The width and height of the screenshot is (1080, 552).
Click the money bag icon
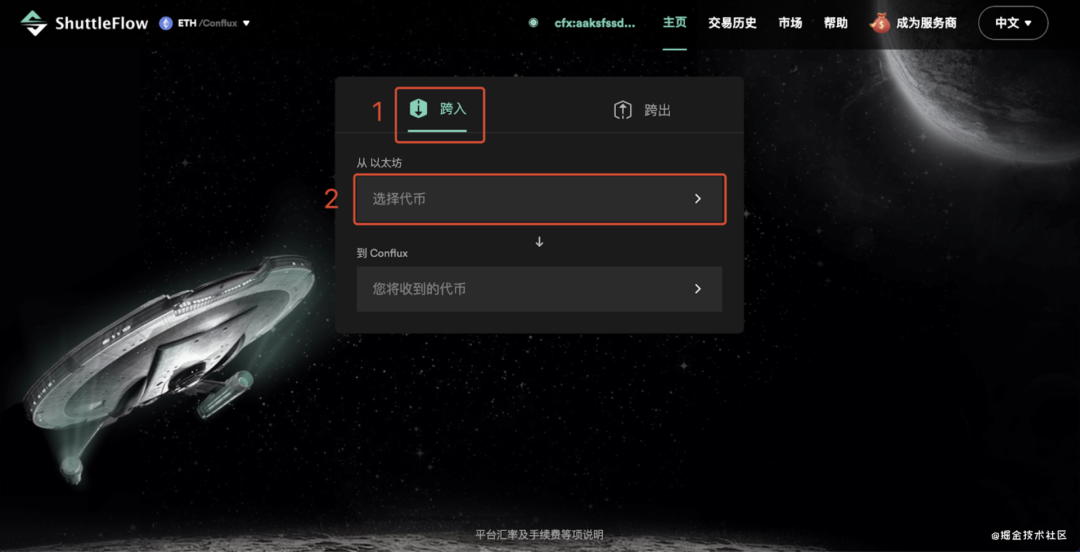[x=880, y=23]
